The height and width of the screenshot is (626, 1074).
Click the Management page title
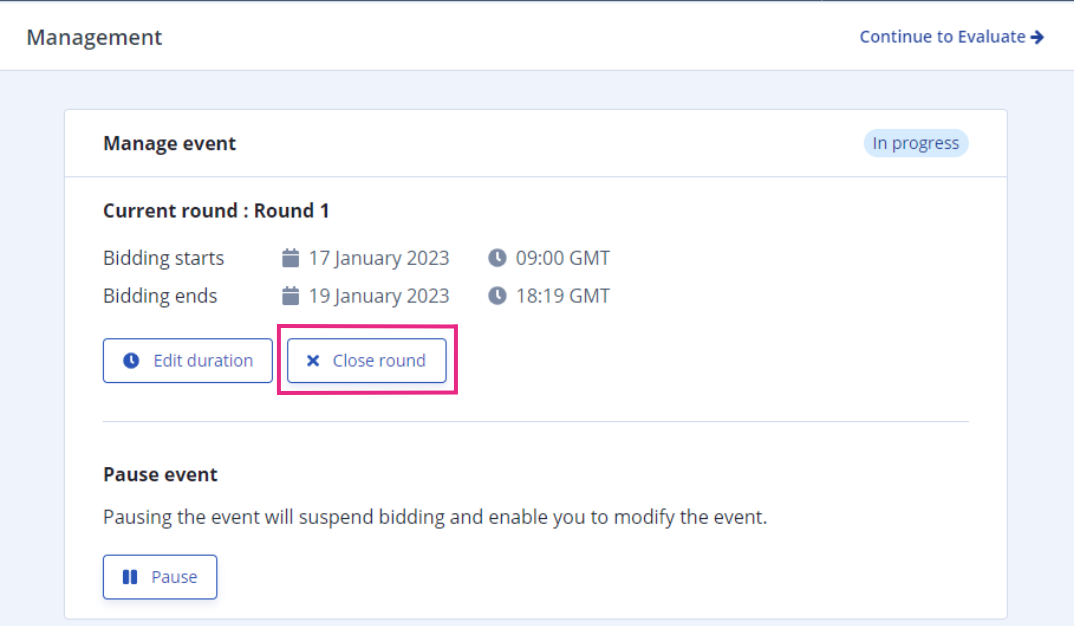click(x=95, y=37)
